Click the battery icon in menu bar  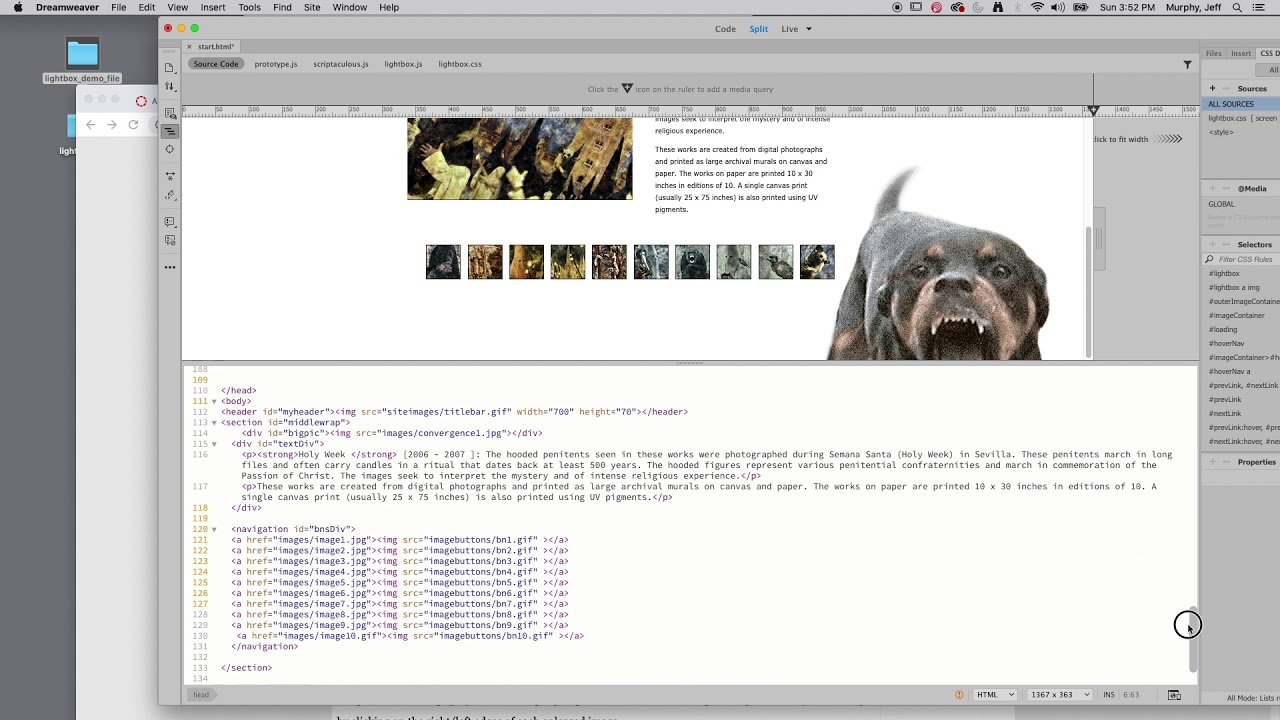[1080, 7]
